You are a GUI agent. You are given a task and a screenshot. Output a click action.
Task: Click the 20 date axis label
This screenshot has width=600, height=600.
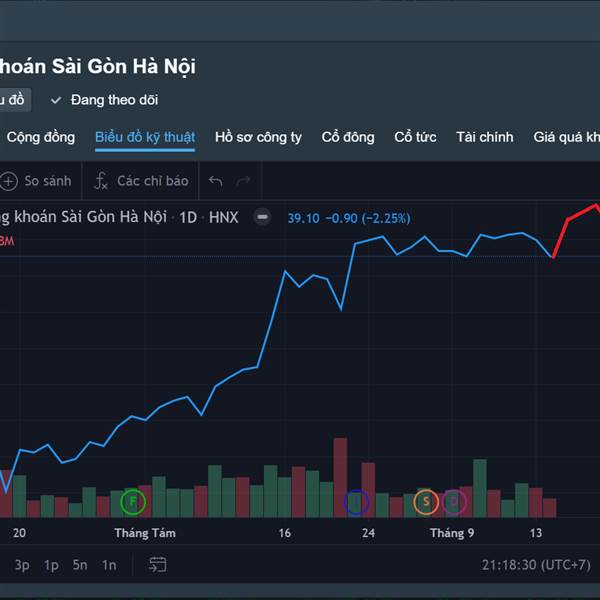[x=19, y=533]
